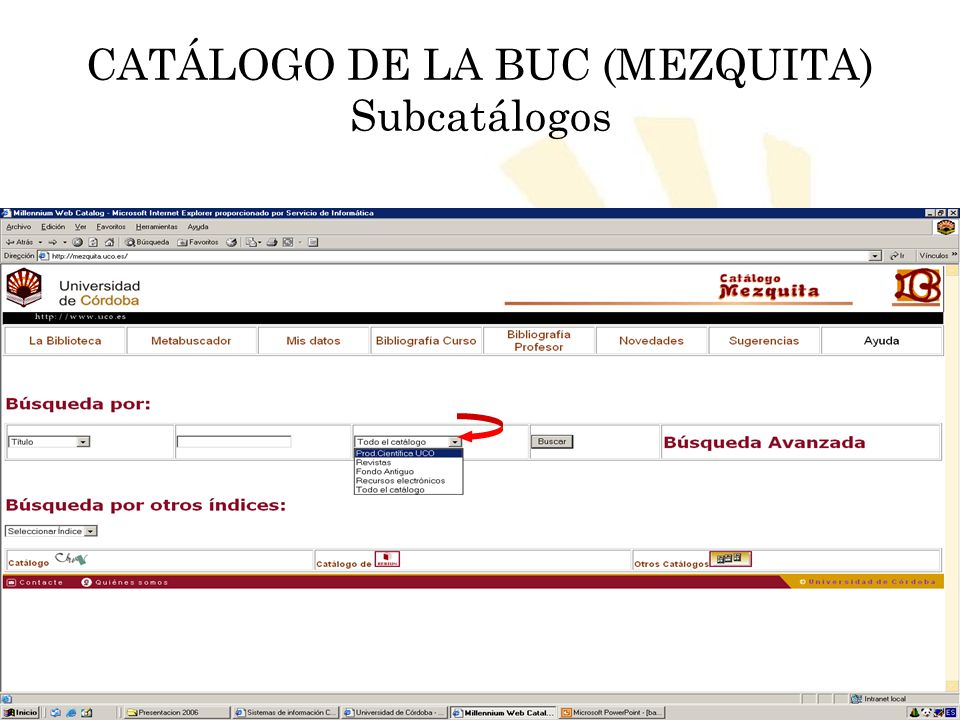Screen dimensions: 960x720
Task: Expand the Vínculos links bar
Action: tap(954, 255)
